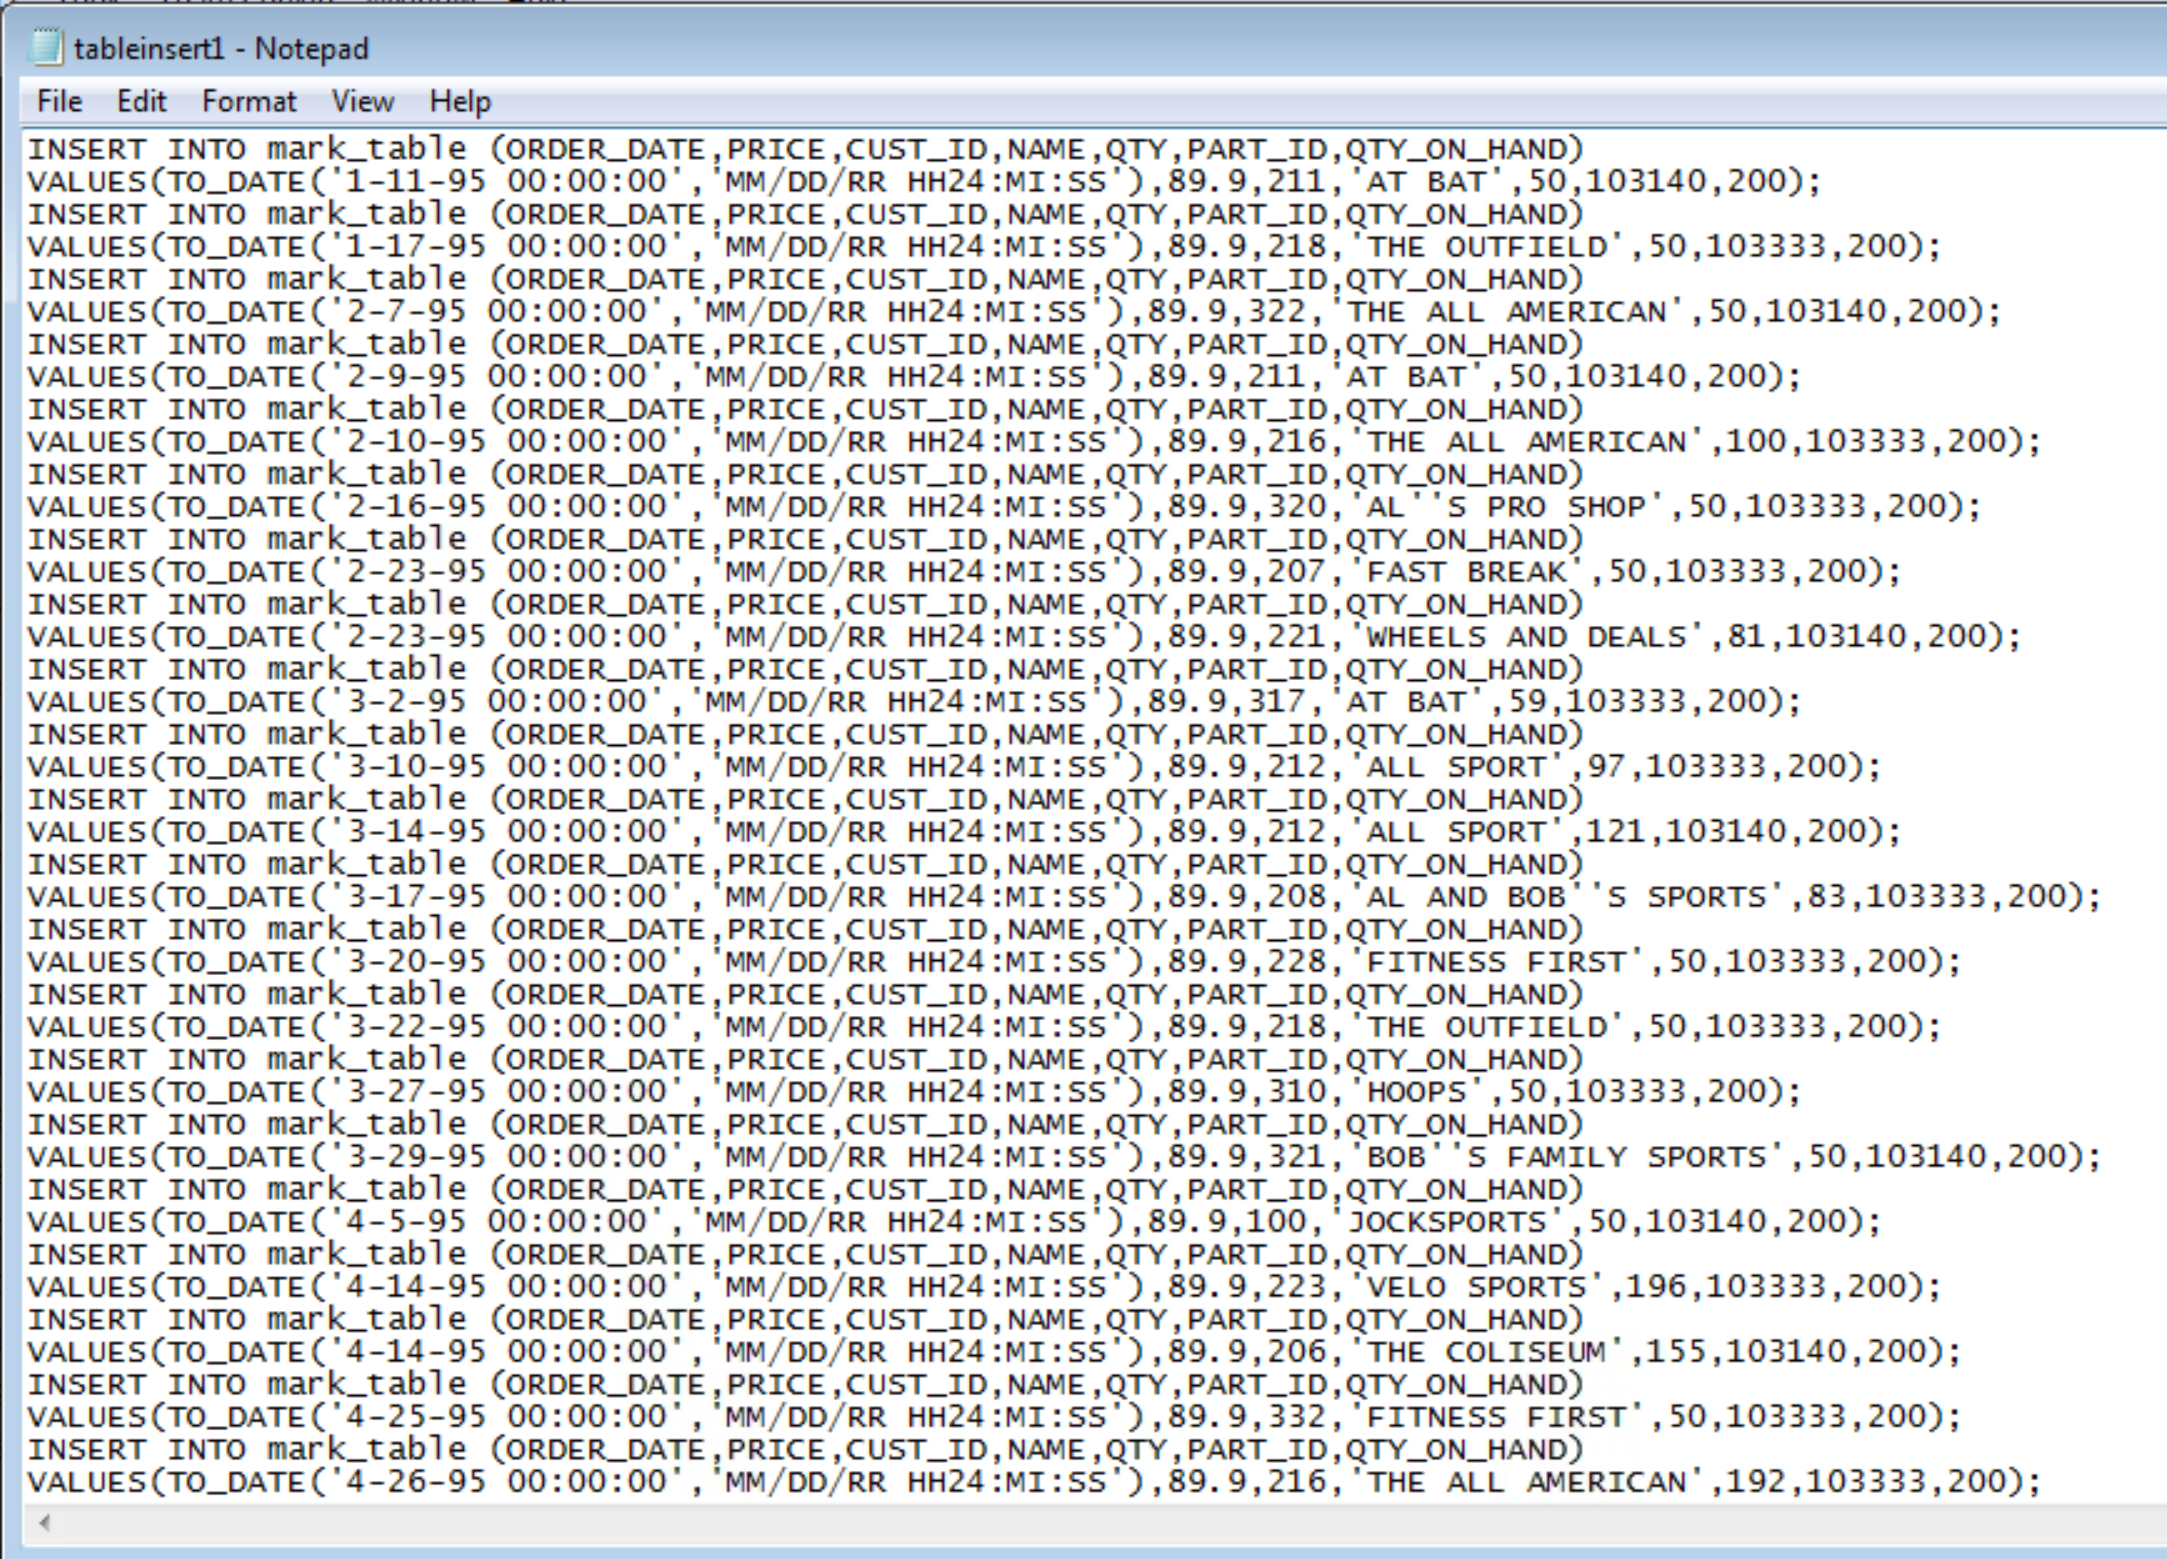This screenshot has height=1559, width=2167.
Task: Click the VALUES line dated '2-10-95'
Action: (x=1033, y=442)
